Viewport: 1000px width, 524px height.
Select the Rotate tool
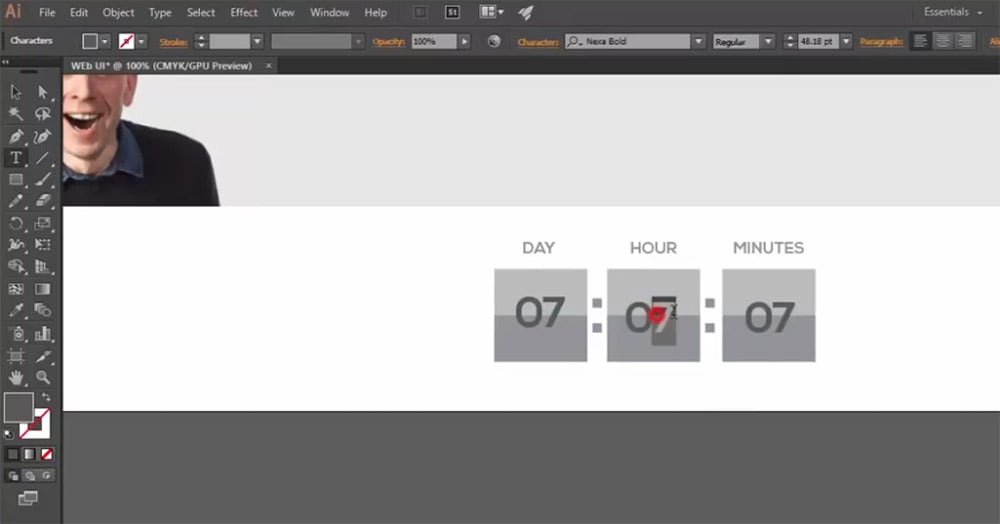tap(16, 223)
